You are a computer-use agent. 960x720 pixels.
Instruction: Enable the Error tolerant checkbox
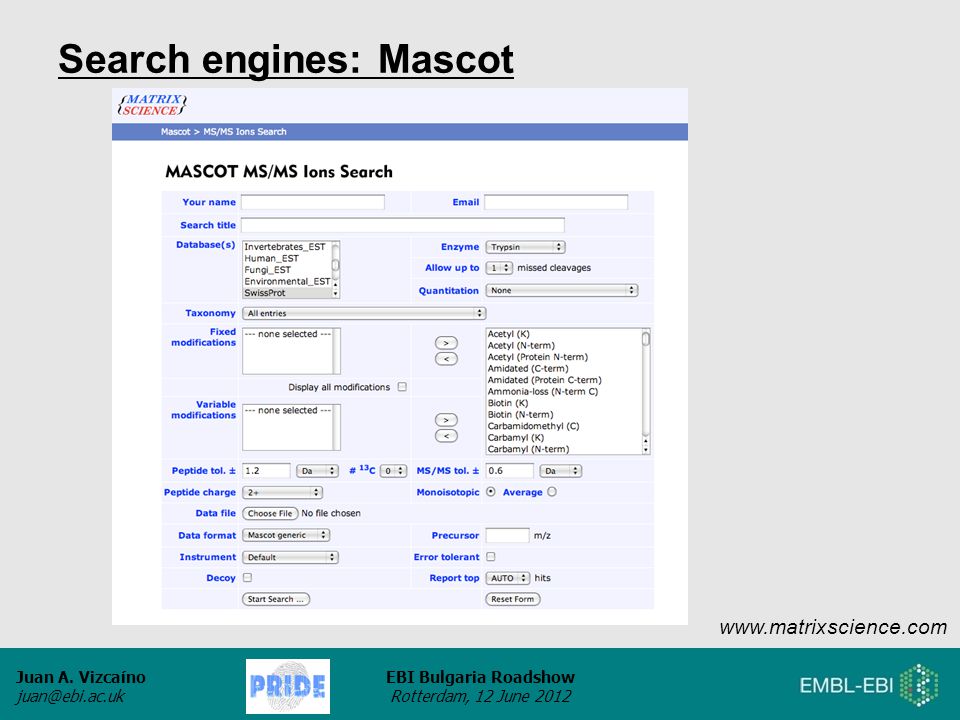coord(491,557)
